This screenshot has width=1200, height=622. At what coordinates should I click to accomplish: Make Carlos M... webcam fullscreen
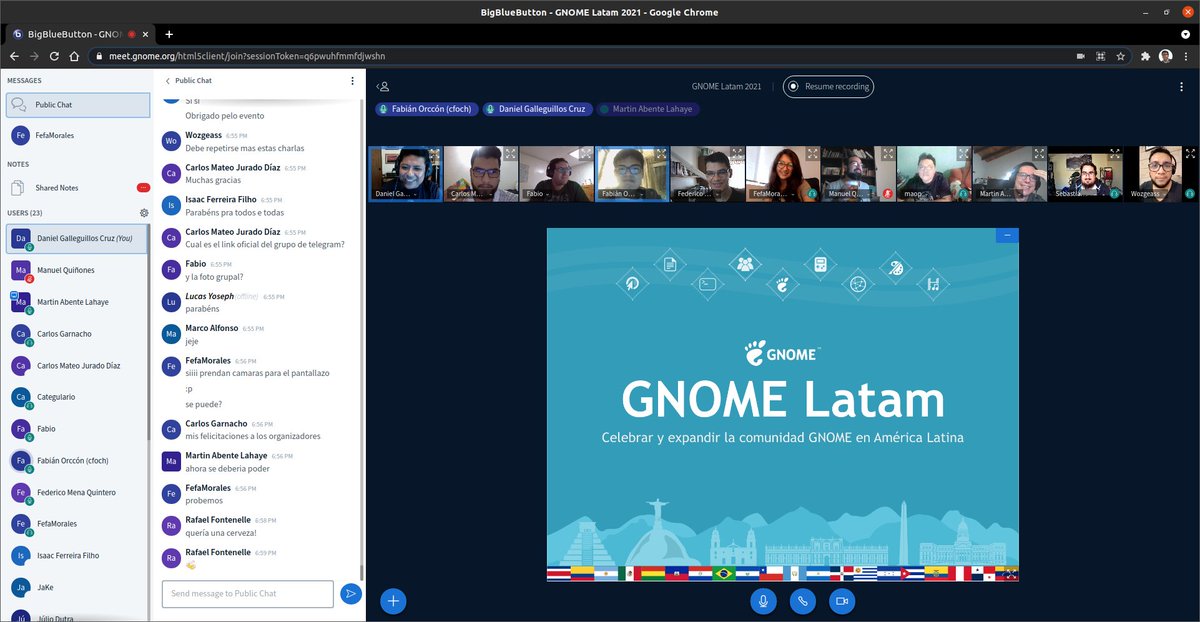click(510, 154)
